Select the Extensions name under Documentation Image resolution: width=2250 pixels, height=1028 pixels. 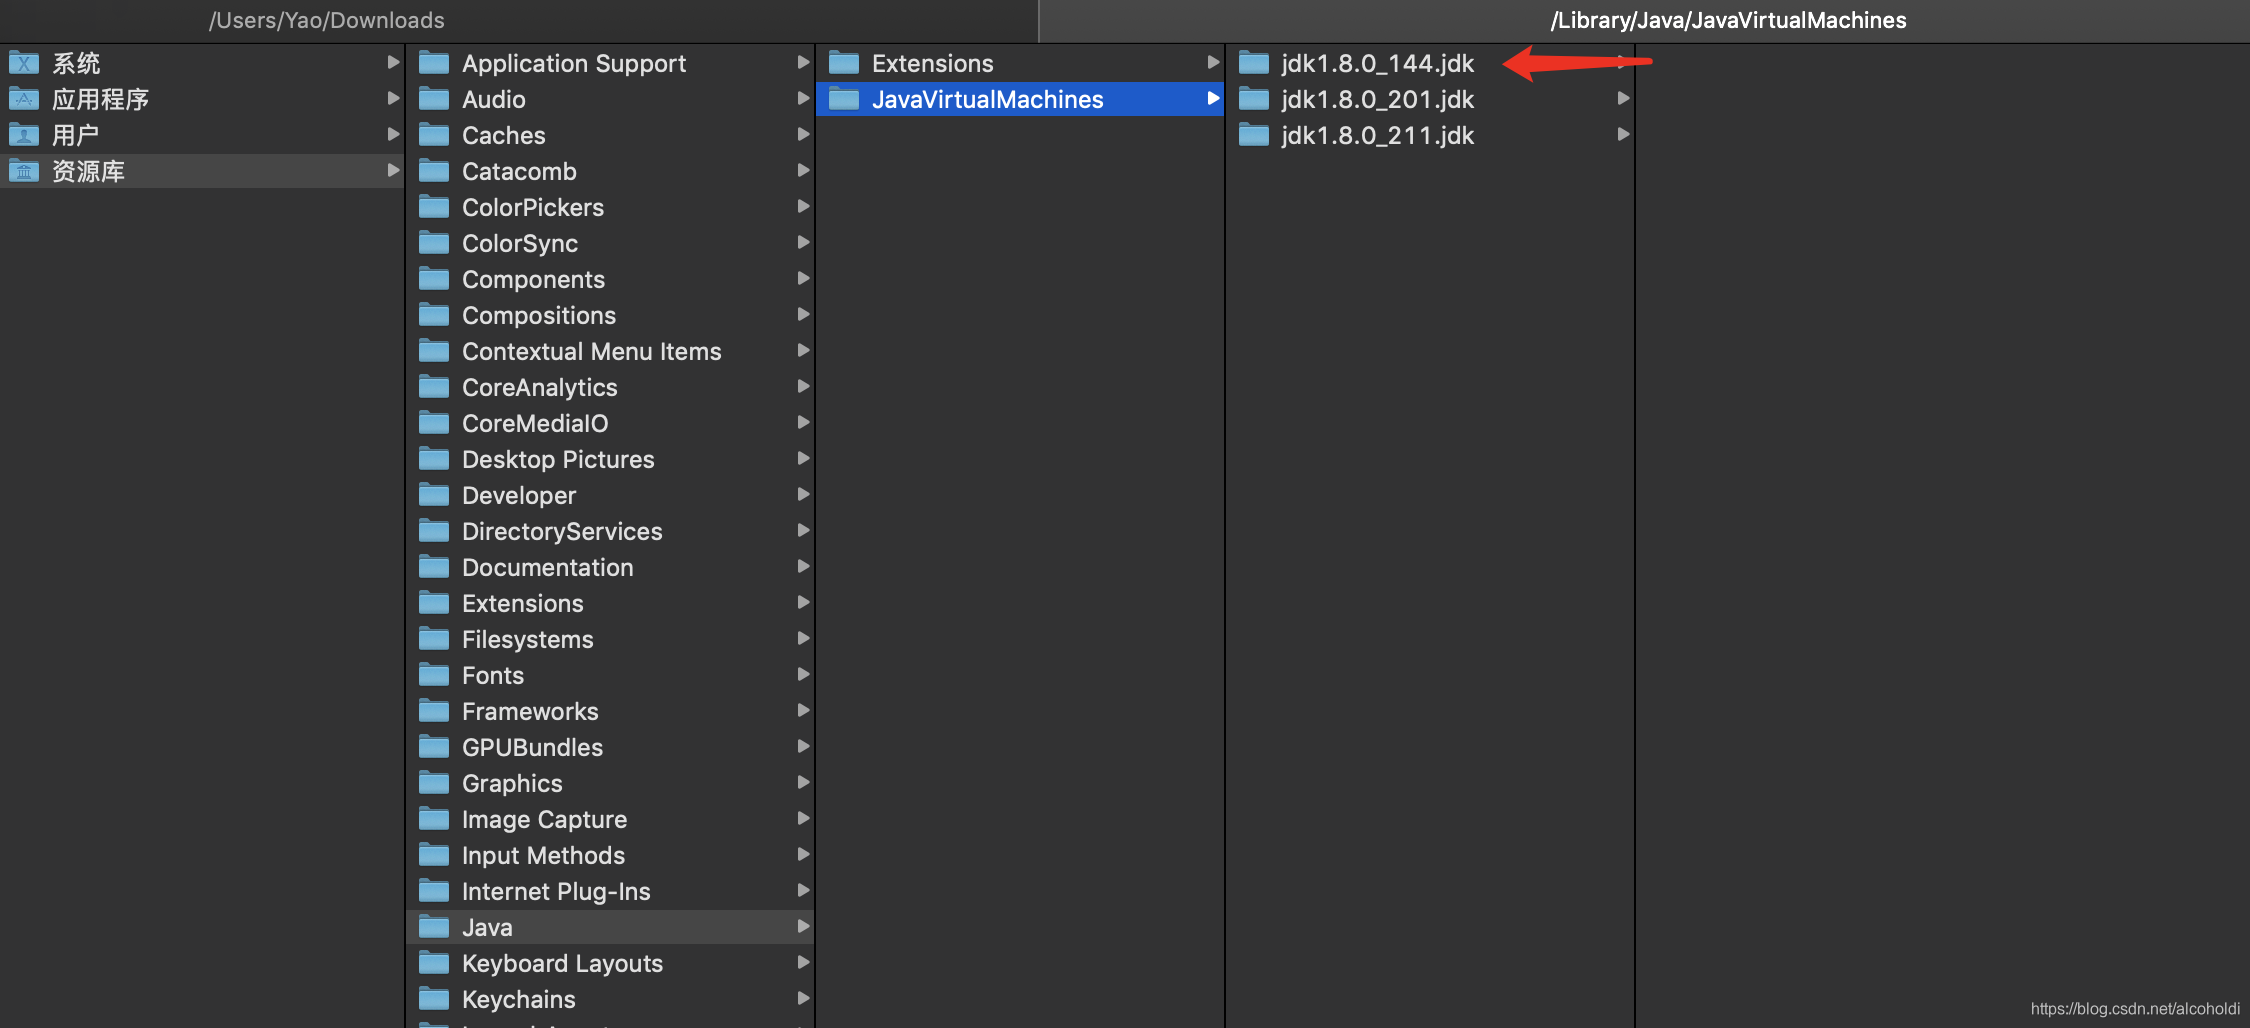pyautogui.click(x=523, y=603)
